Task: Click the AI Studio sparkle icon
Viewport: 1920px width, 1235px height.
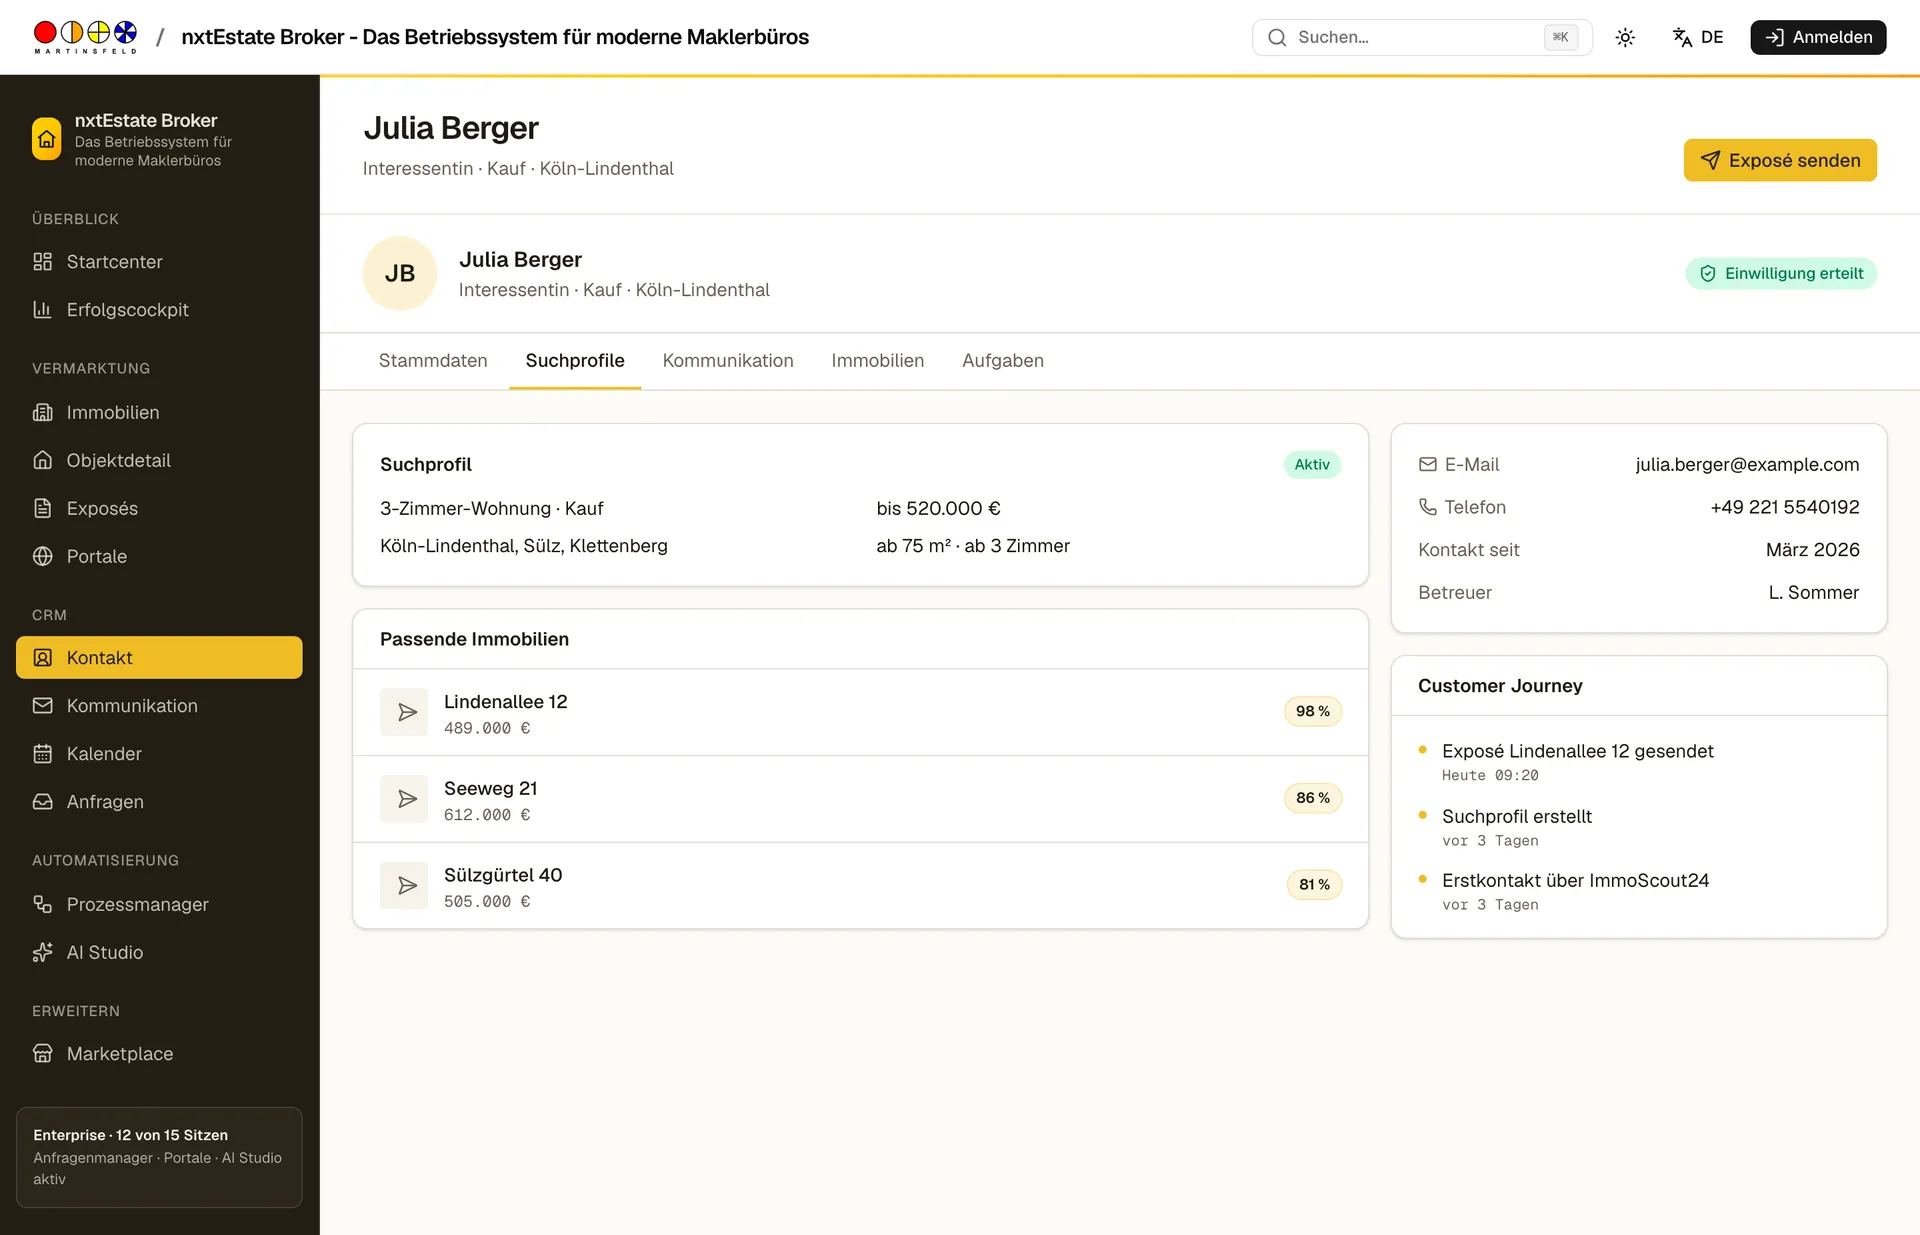Action: point(43,952)
